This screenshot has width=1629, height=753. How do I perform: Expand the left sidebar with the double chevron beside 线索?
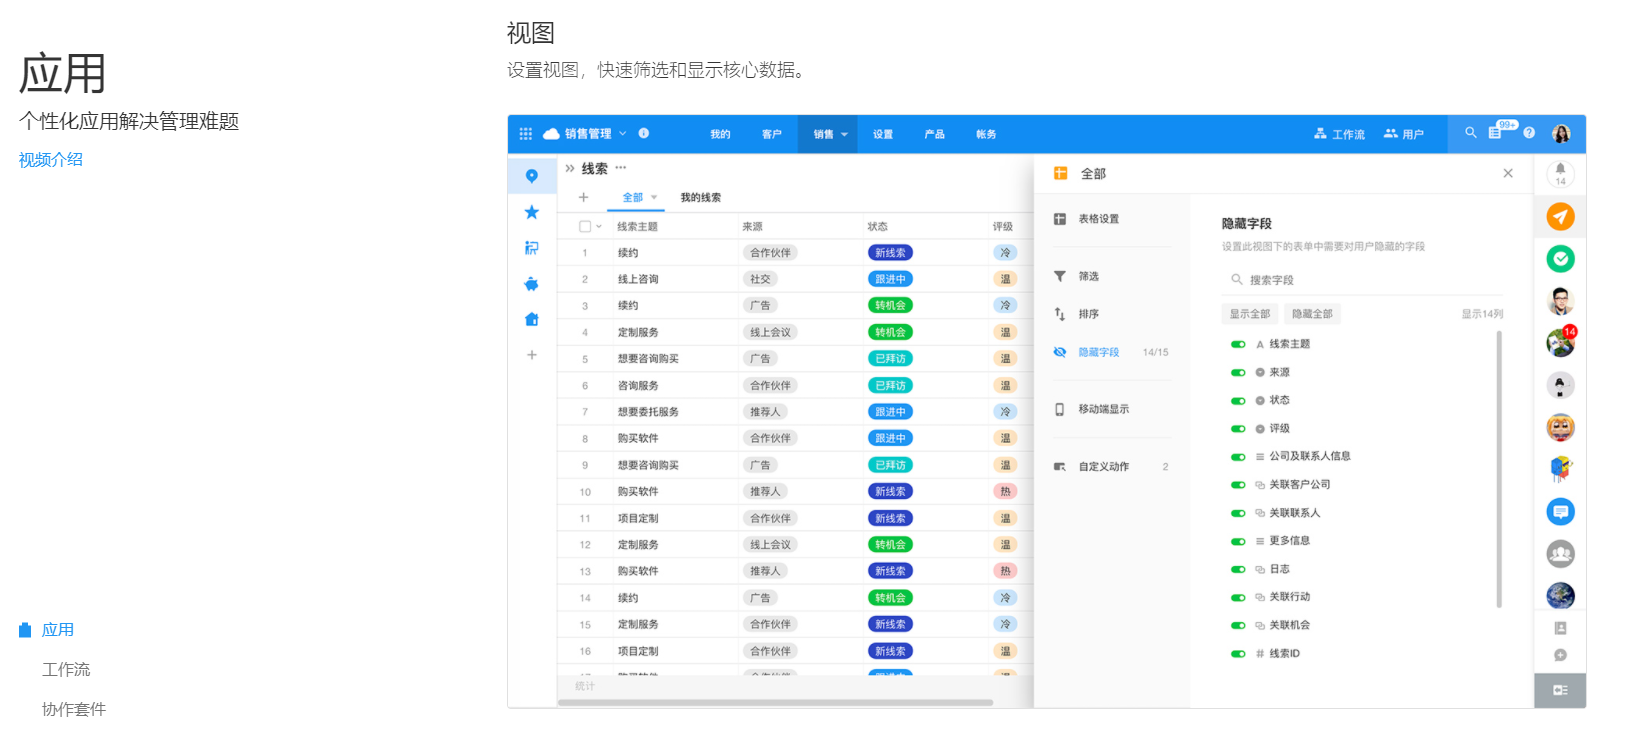[570, 168]
